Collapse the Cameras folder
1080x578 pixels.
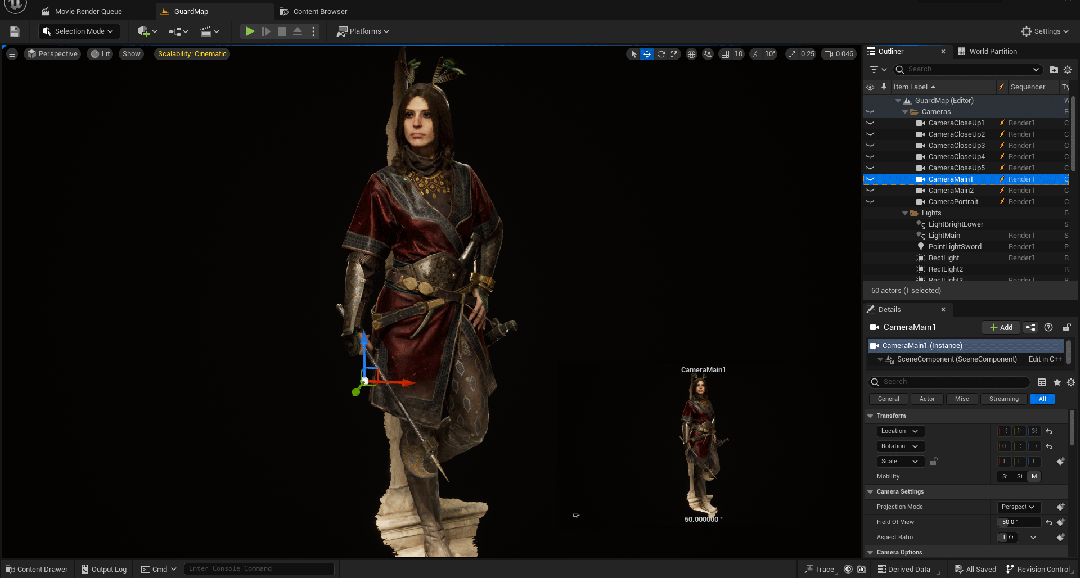905,112
